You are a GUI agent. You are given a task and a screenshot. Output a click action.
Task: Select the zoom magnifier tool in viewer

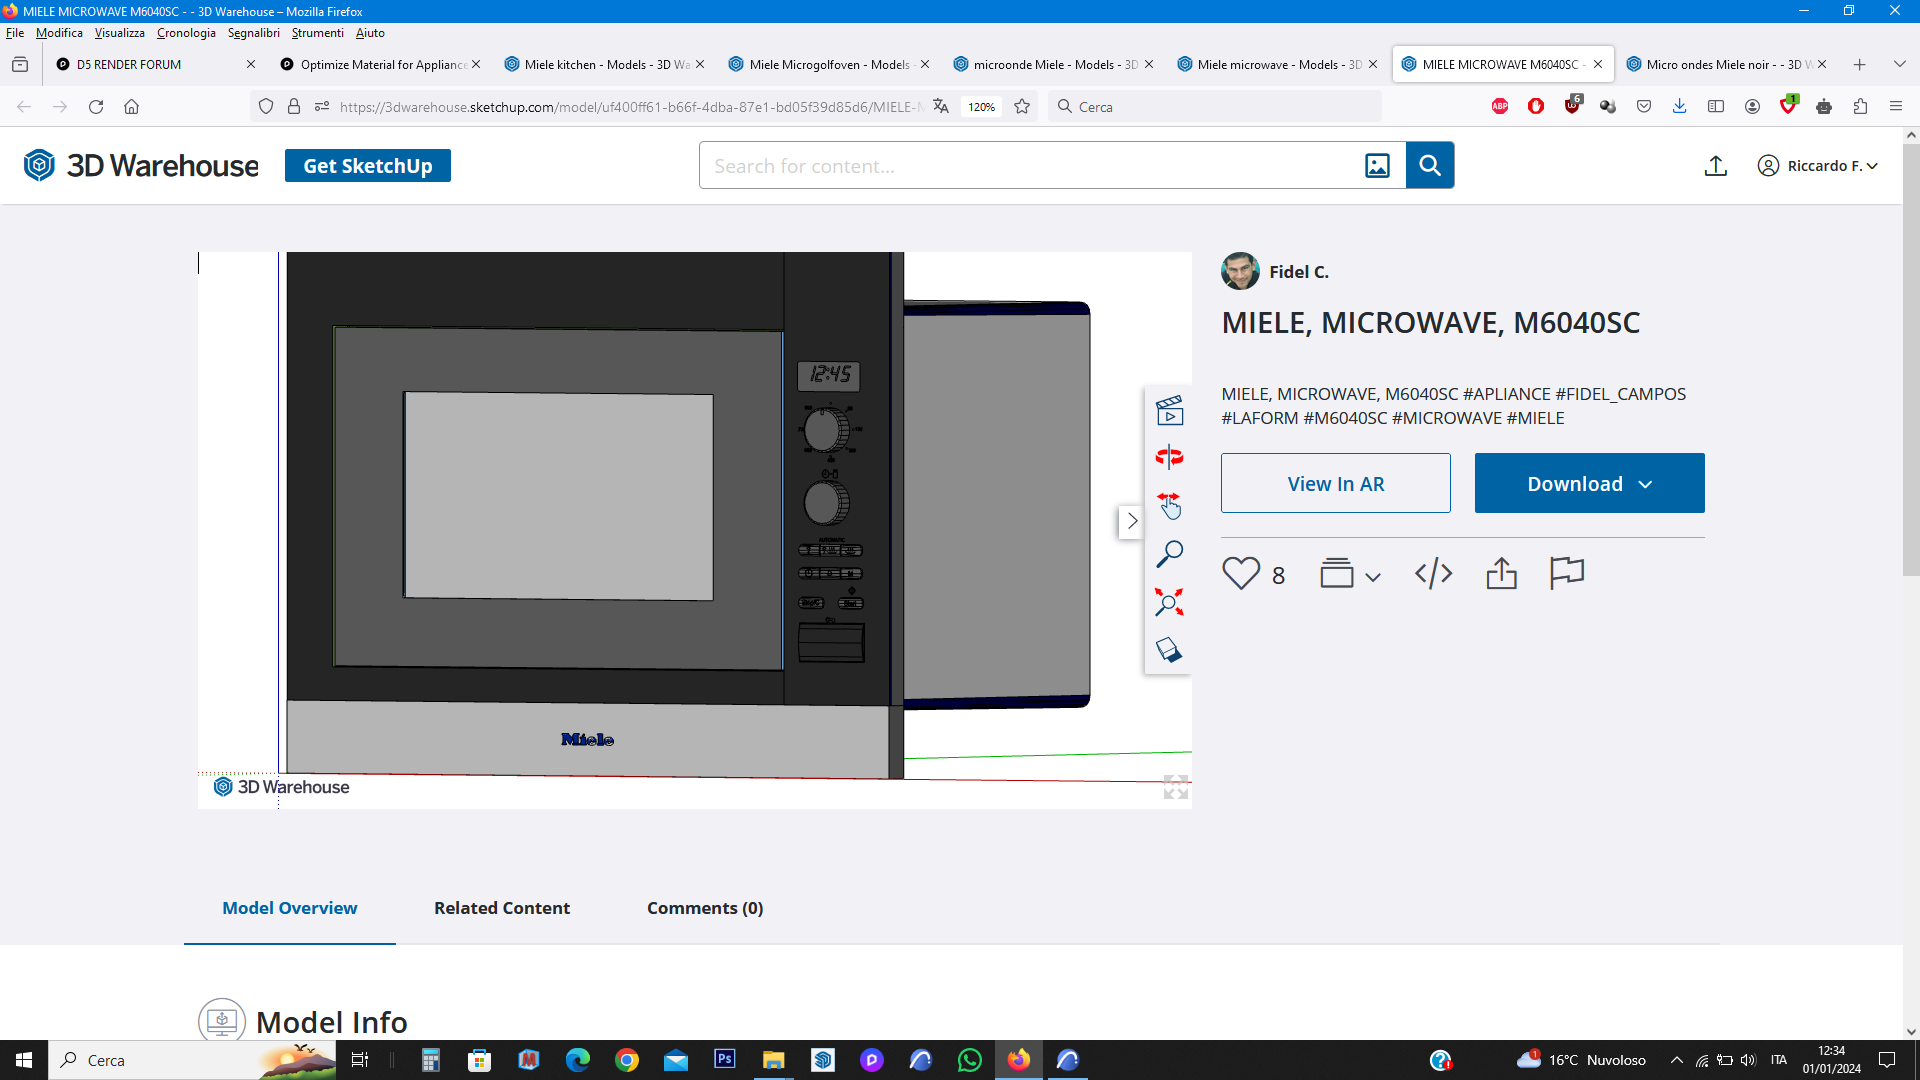tap(1169, 554)
